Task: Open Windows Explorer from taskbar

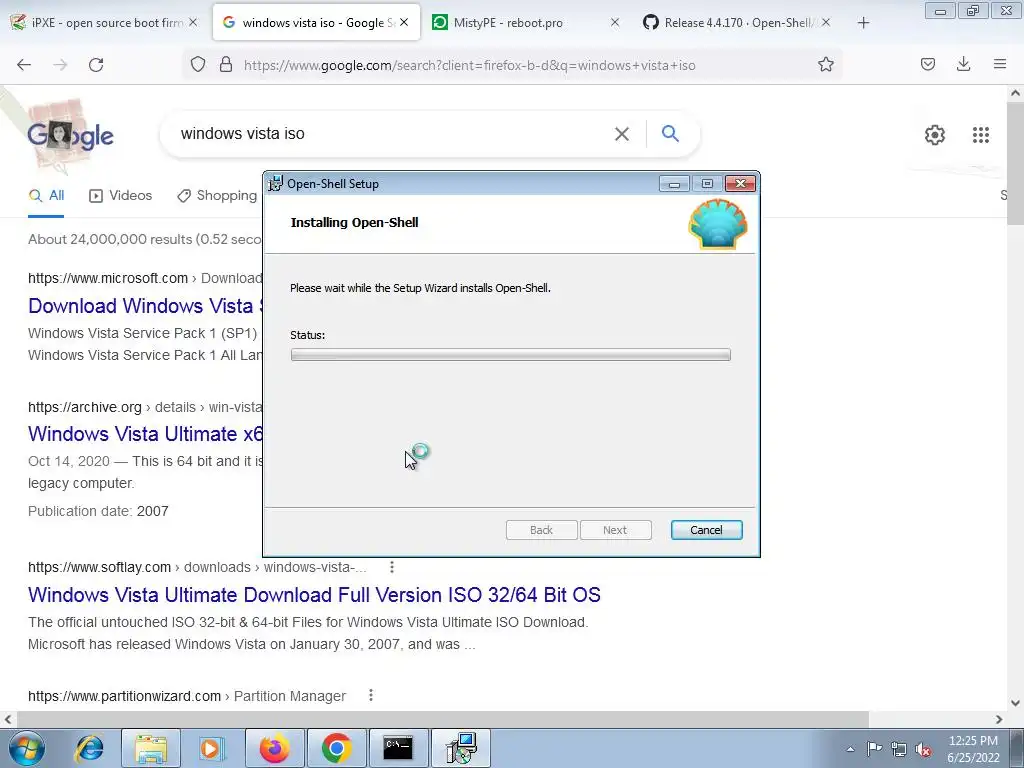Action: pyautogui.click(x=152, y=748)
